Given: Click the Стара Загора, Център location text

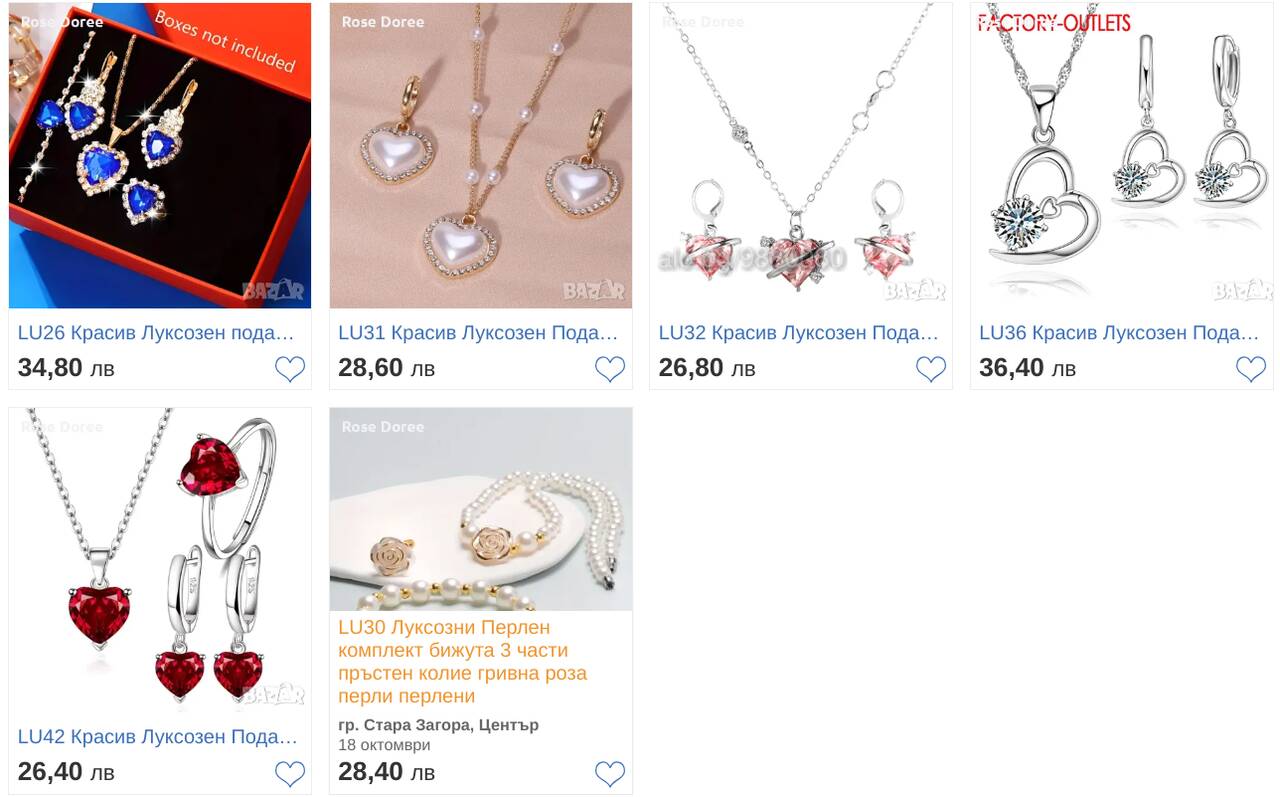Looking at the screenshot, I should pos(438,725).
